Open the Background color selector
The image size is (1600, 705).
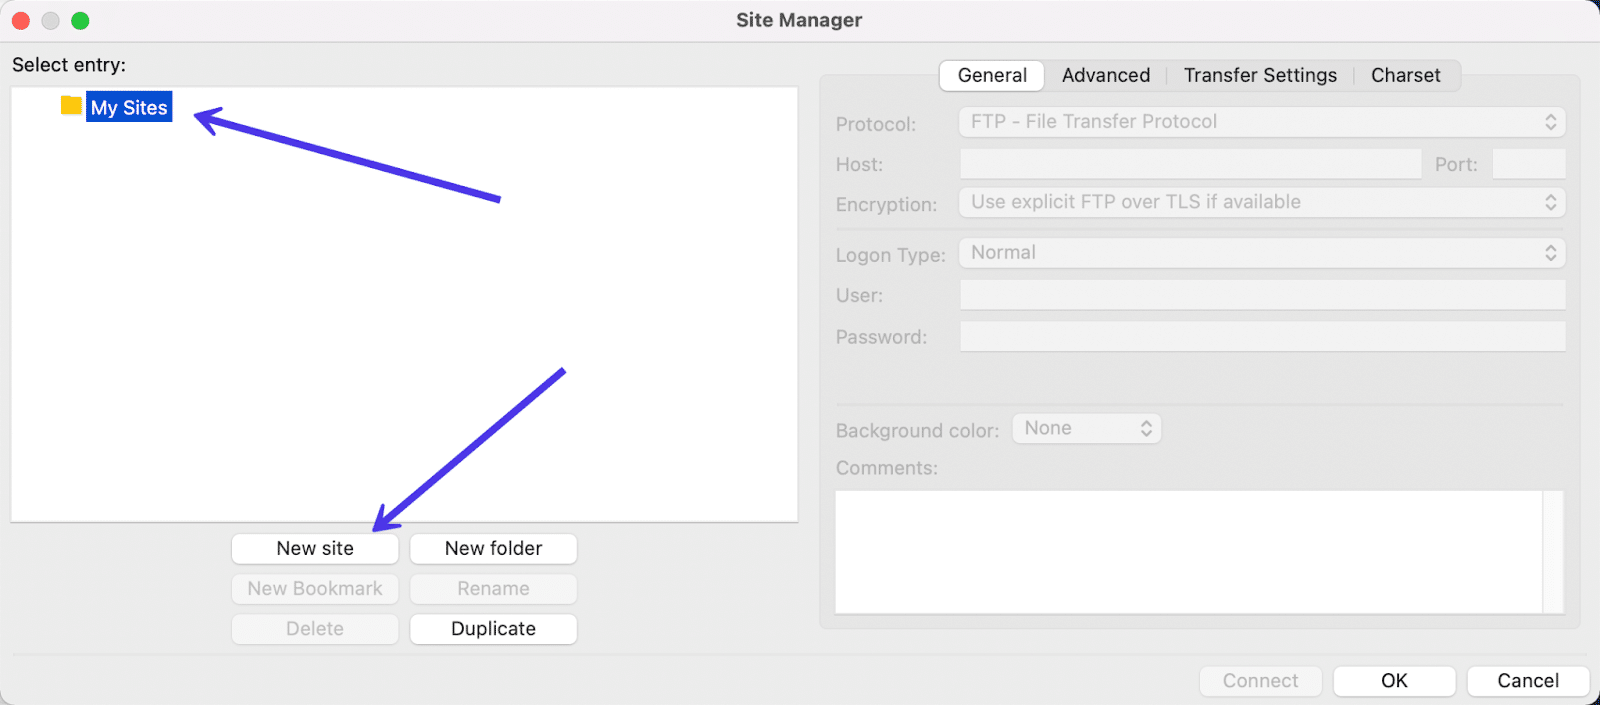1086,428
